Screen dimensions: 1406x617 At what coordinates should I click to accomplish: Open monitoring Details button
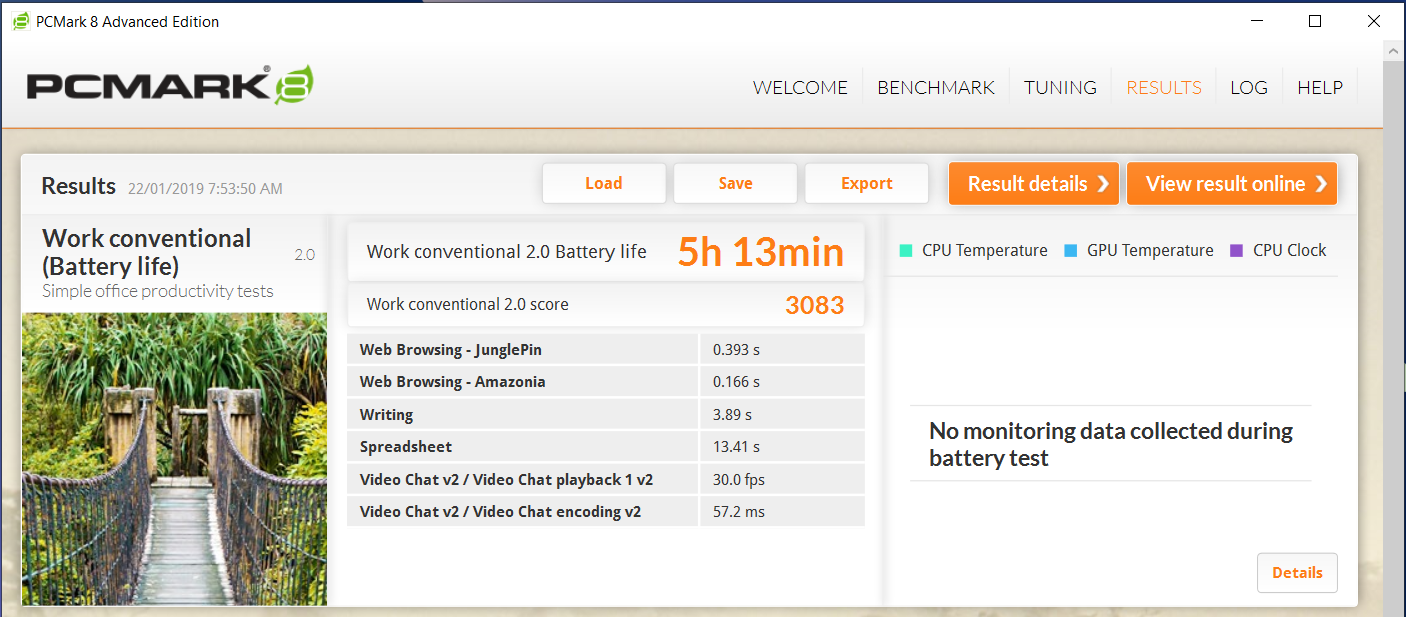[x=1297, y=572]
